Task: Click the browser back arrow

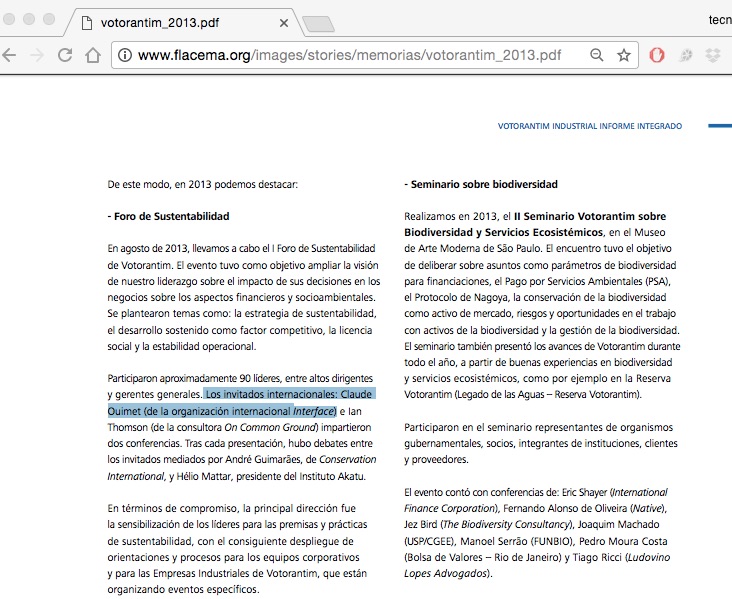Action: (10, 55)
